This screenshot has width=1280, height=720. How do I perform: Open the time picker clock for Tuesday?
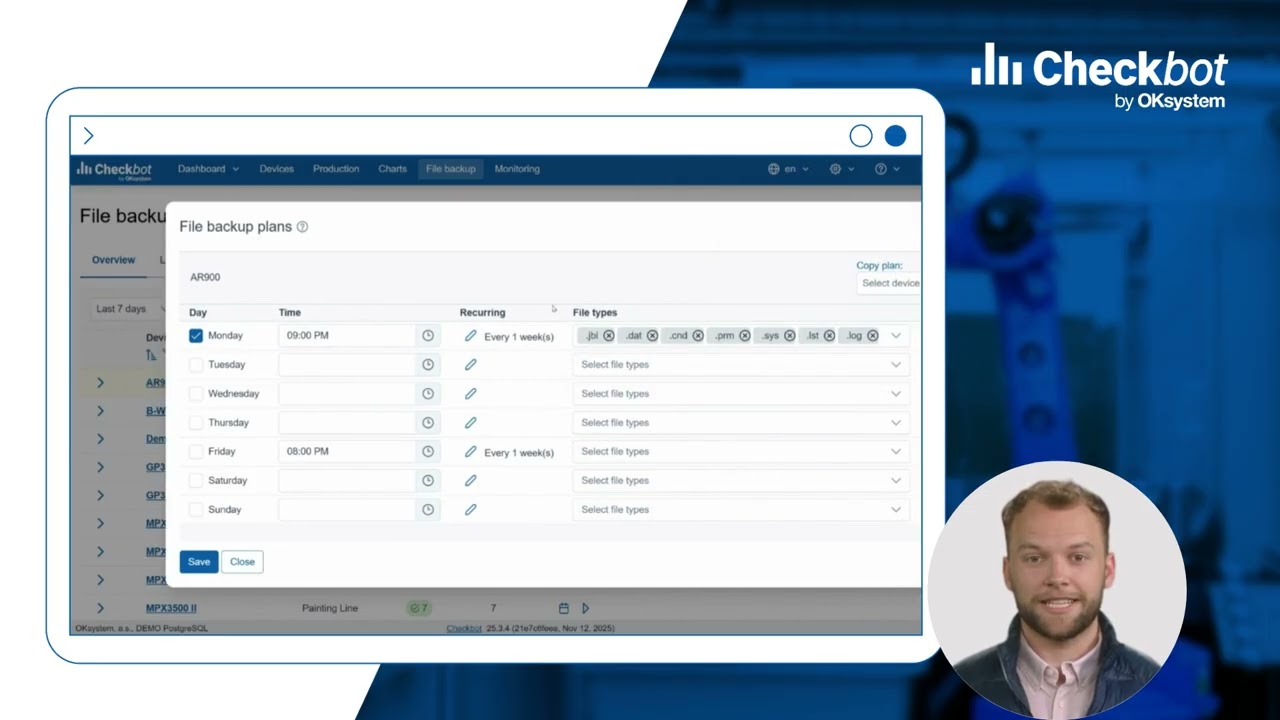pyautogui.click(x=428, y=365)
